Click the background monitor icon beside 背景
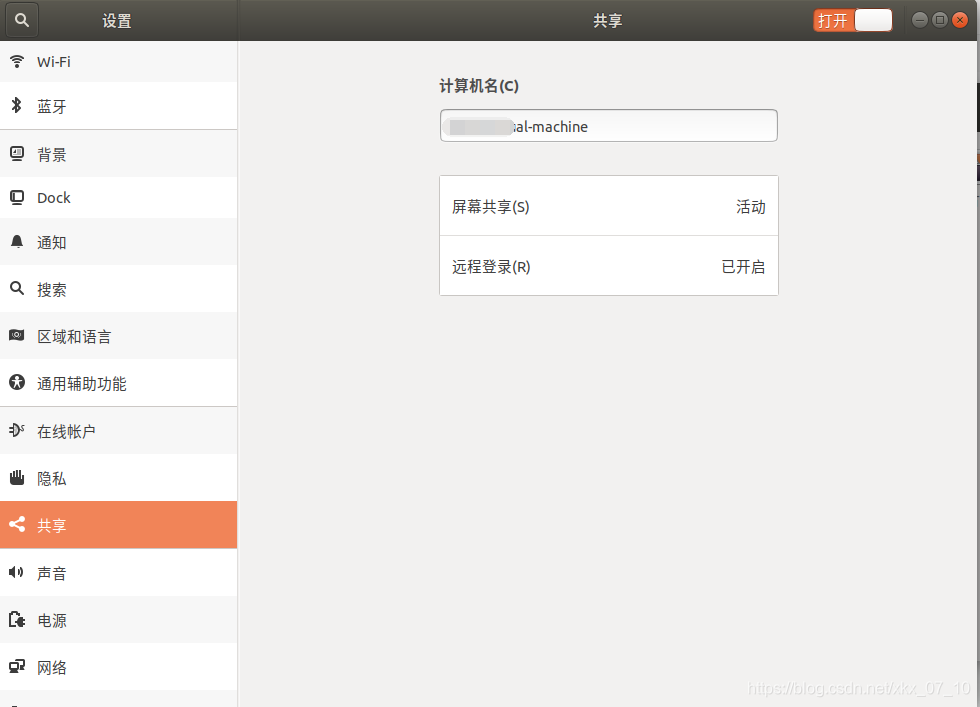 pos(17,153)
